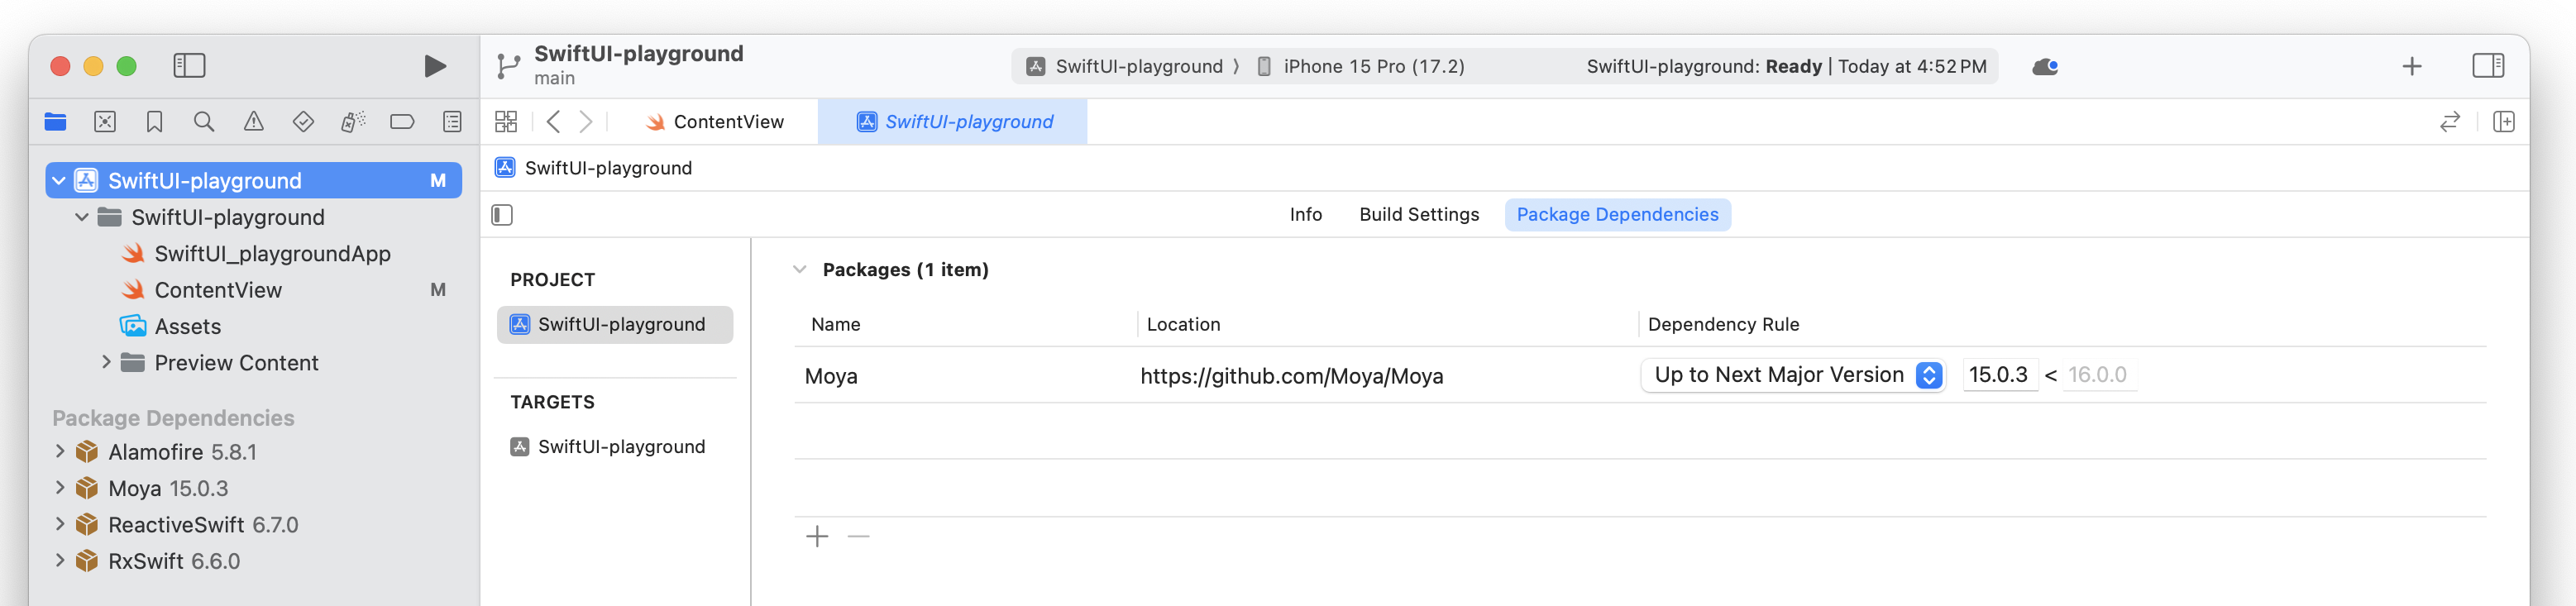Click the Moya package row name
Screen dimensions: 2576x606
pyautogui.click(x=831, y=376)
